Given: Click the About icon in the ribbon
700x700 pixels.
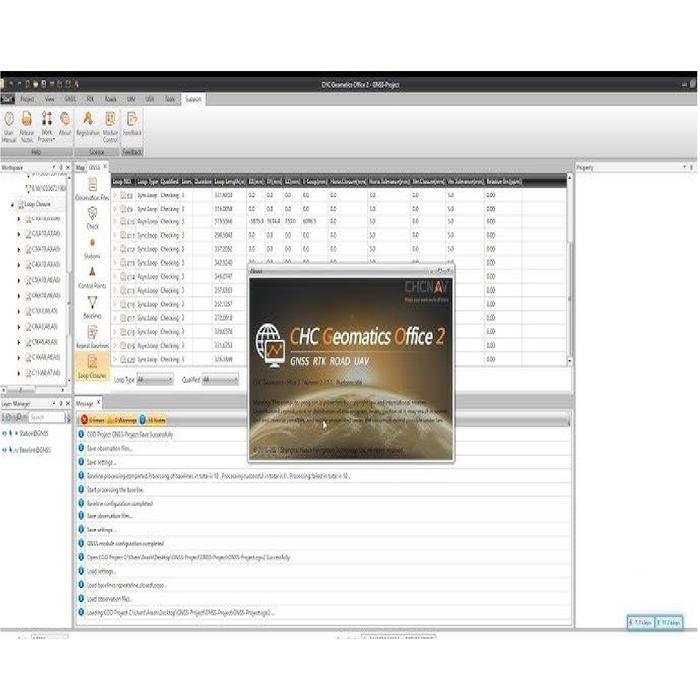Looking at the screenshot, I should pyautogui.click(x=65, y=124).
